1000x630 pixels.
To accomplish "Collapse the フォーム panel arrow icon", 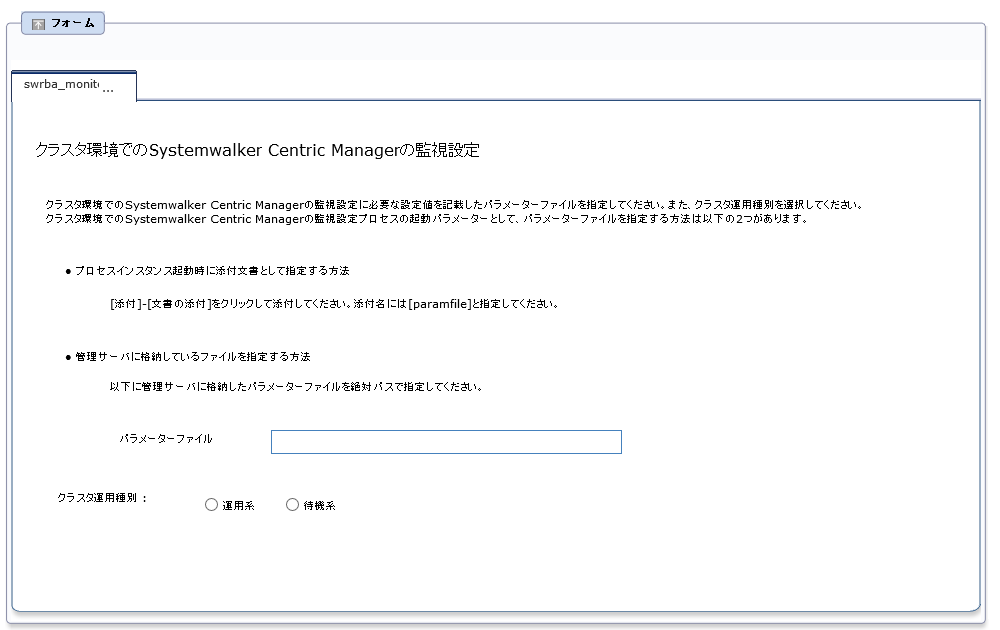I will tap(38, 24).
